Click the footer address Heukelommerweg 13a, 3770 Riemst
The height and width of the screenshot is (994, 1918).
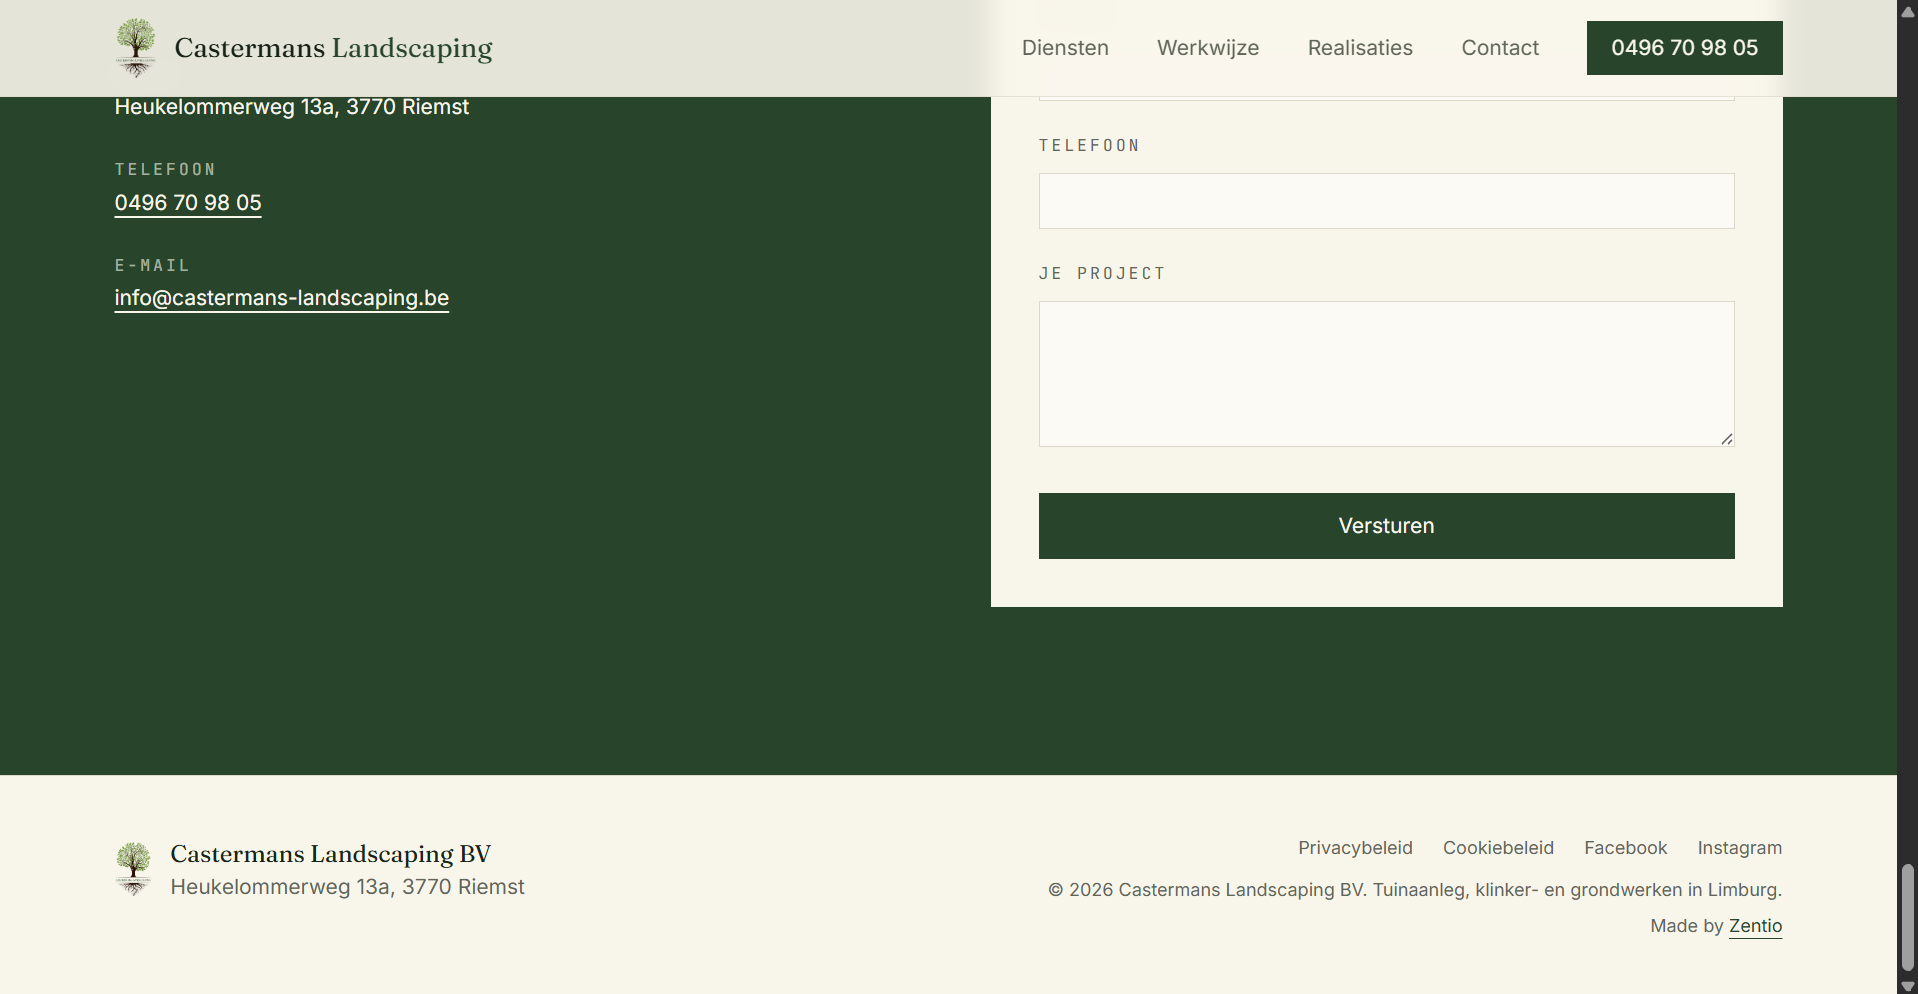347,887
